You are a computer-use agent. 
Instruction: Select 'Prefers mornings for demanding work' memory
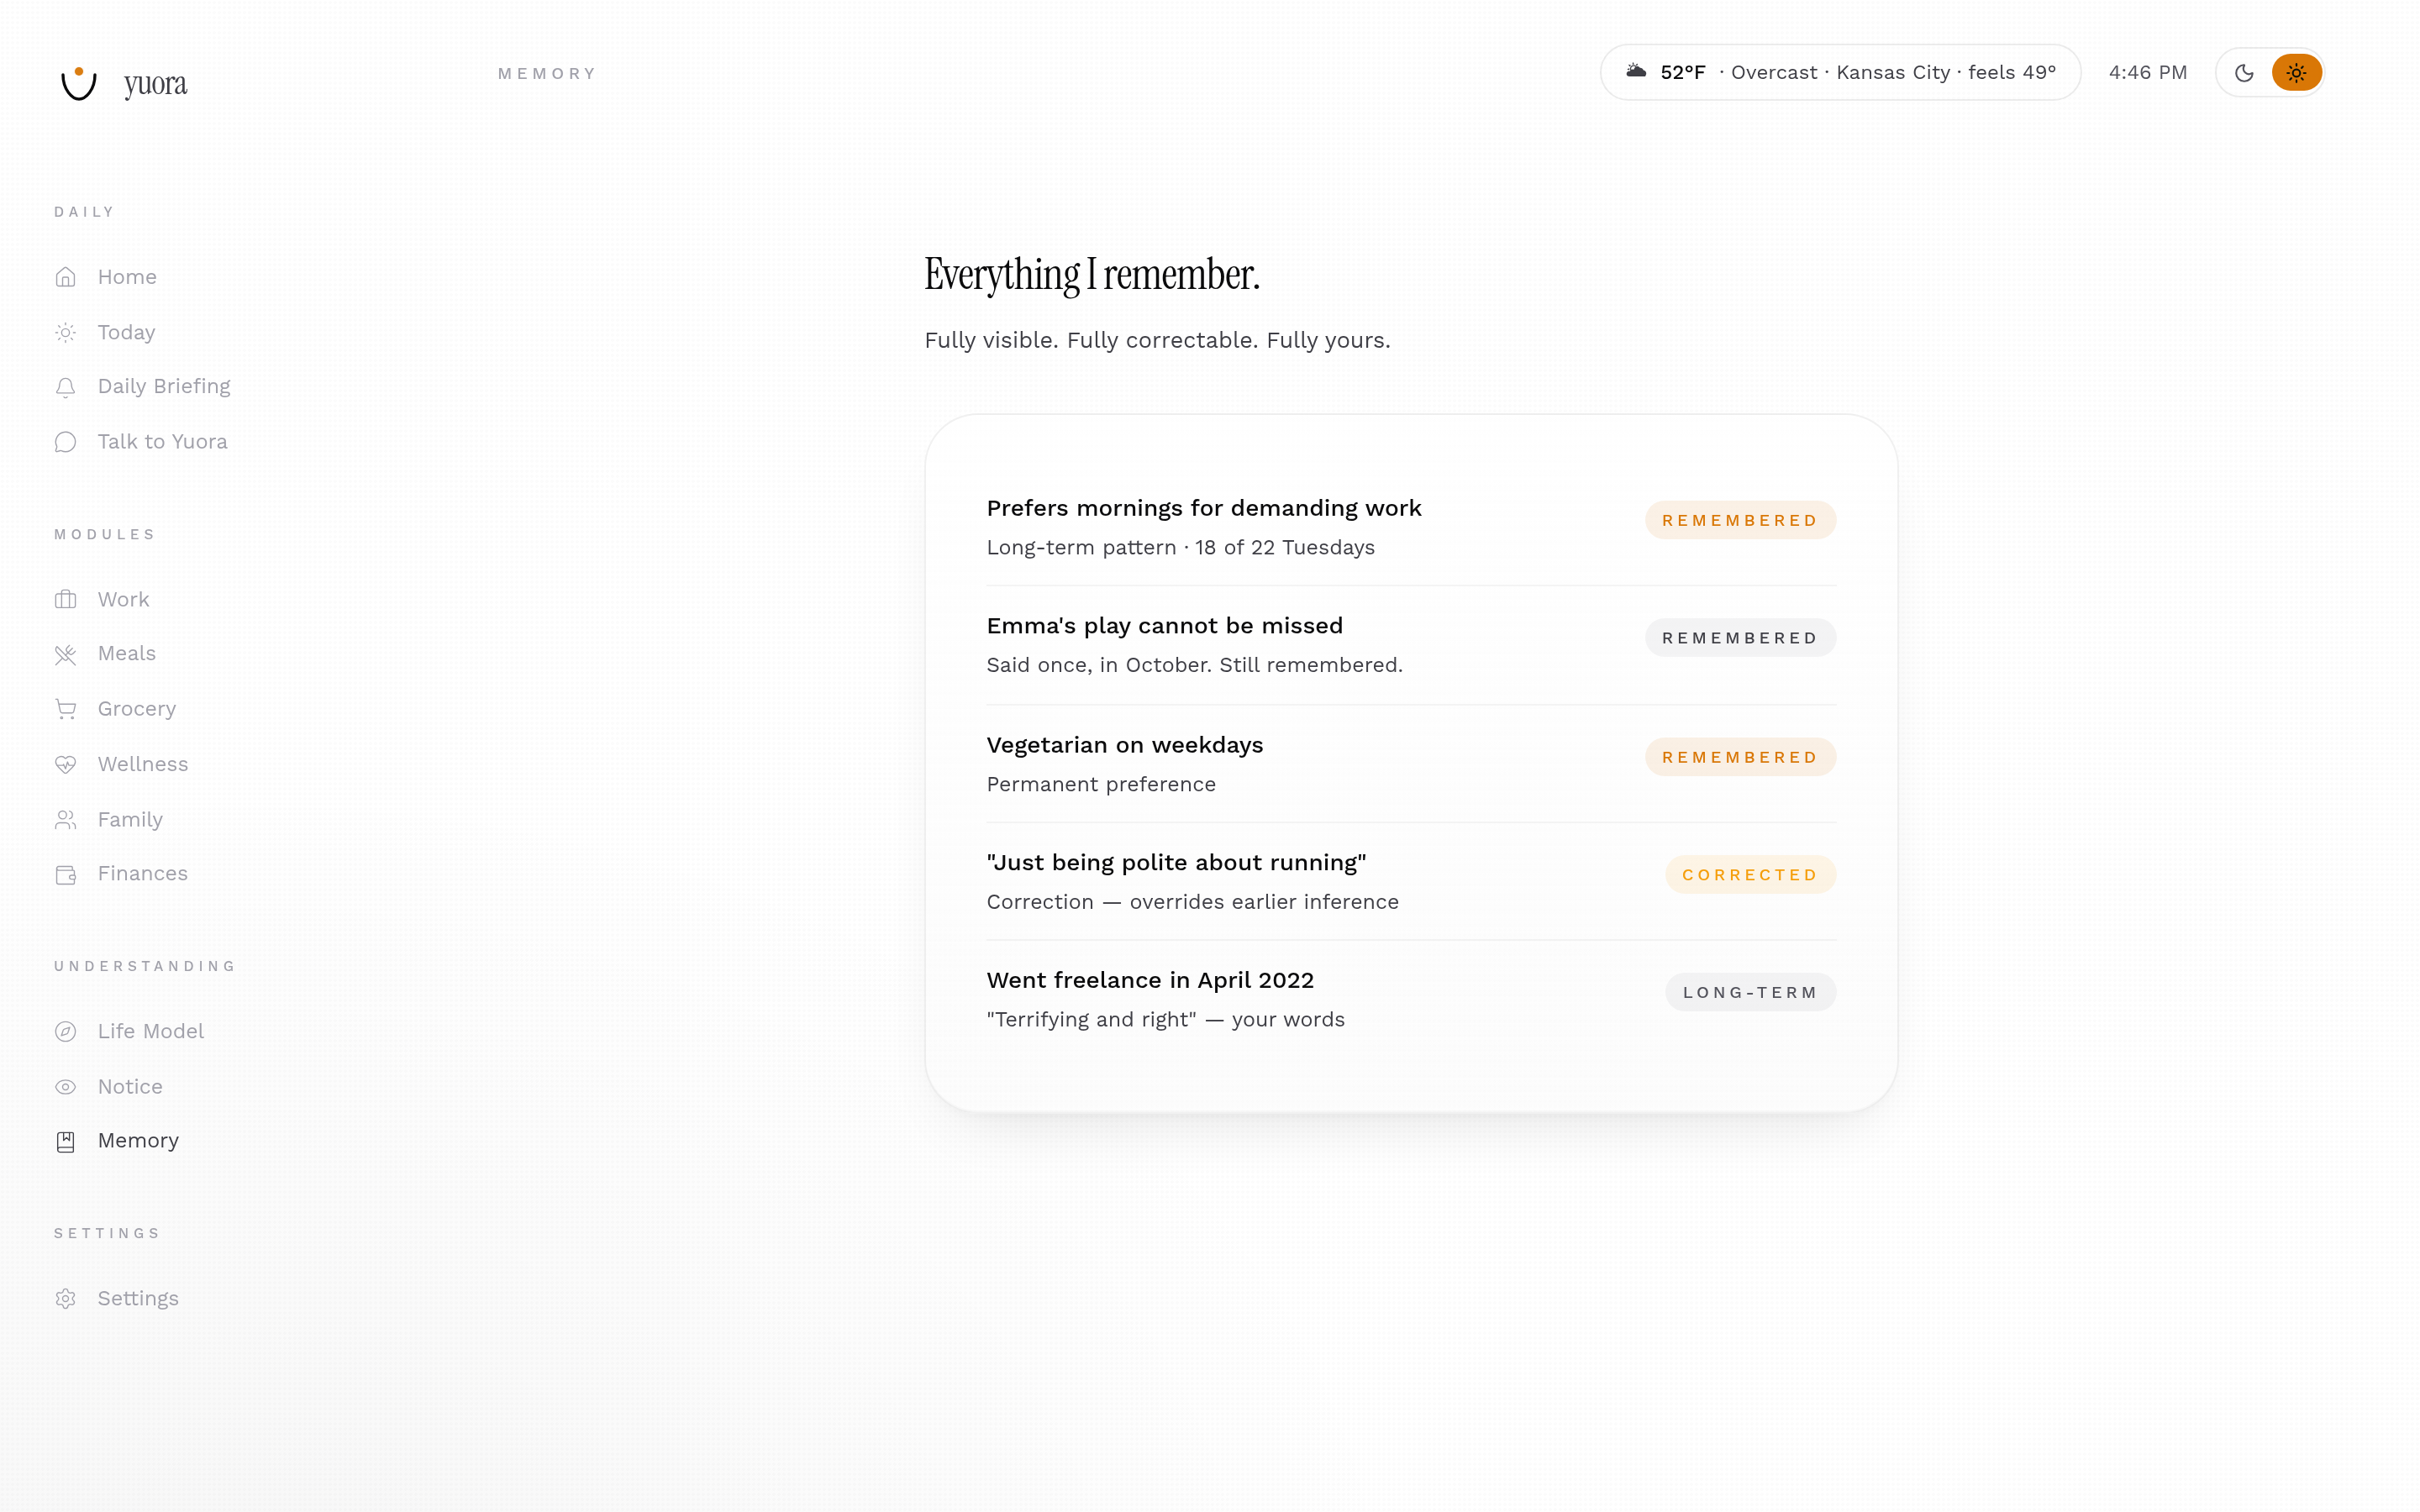[x=1411, y=527]
